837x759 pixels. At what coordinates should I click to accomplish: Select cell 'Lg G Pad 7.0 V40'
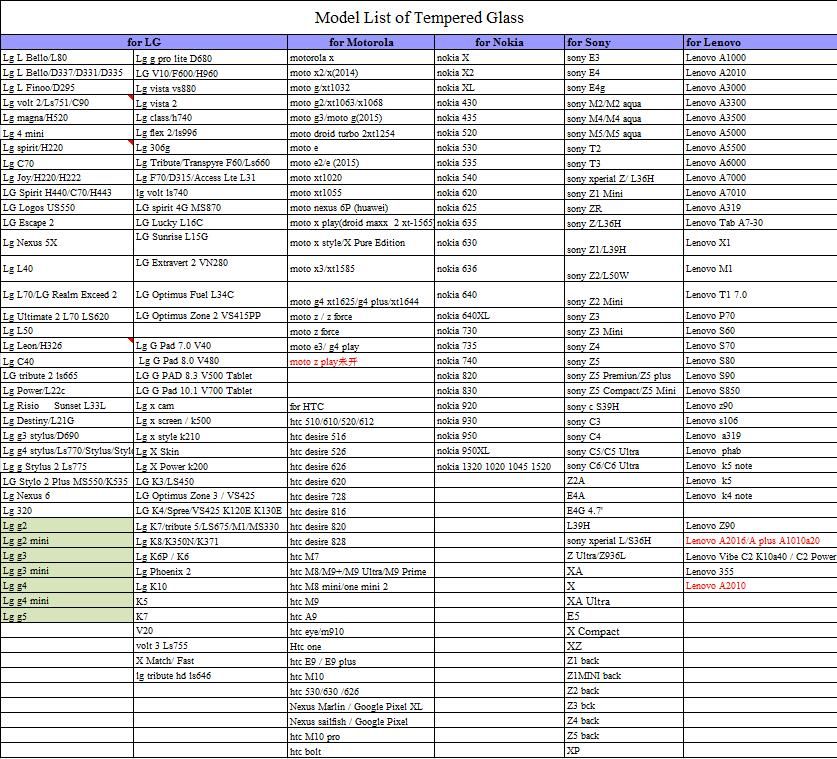click(x=210, y=345)
